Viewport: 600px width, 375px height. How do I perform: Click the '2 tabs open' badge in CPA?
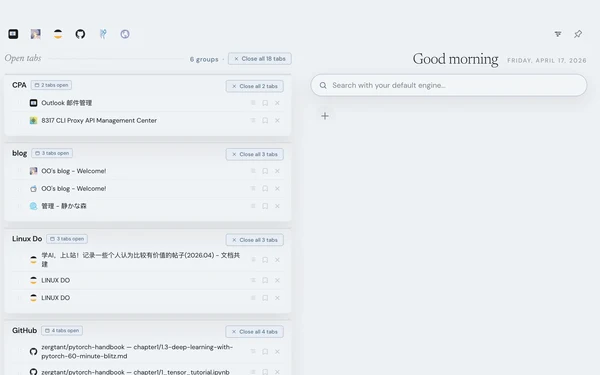(51, 85)
